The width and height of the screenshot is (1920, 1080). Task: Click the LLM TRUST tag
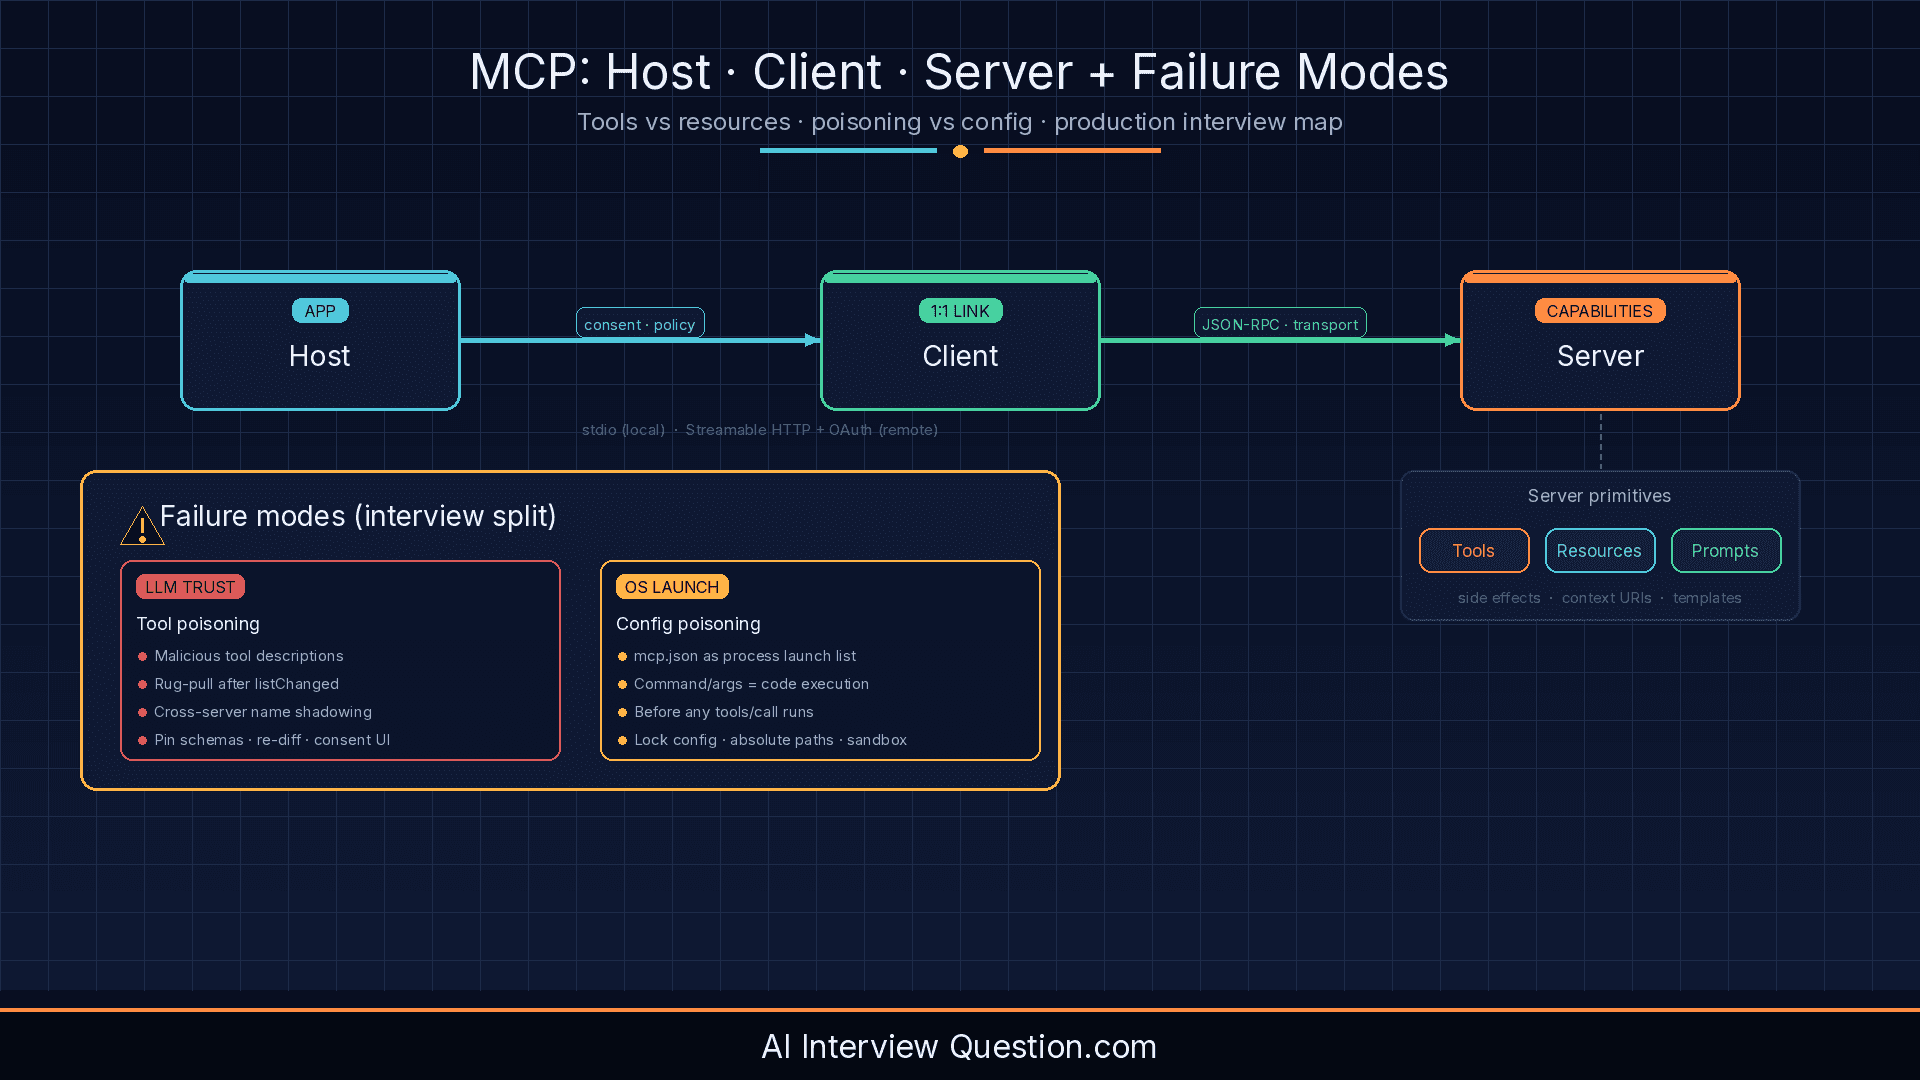[190, 587]
